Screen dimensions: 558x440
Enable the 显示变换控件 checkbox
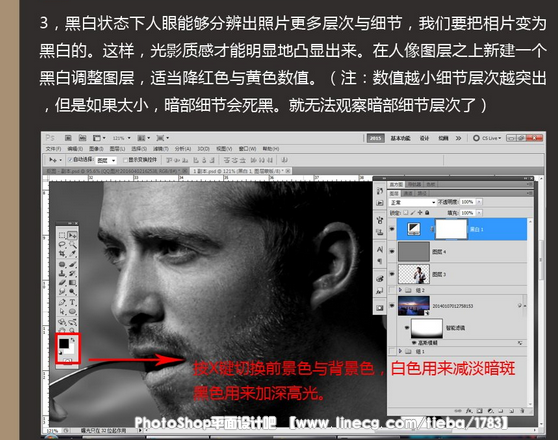point(125,160)
